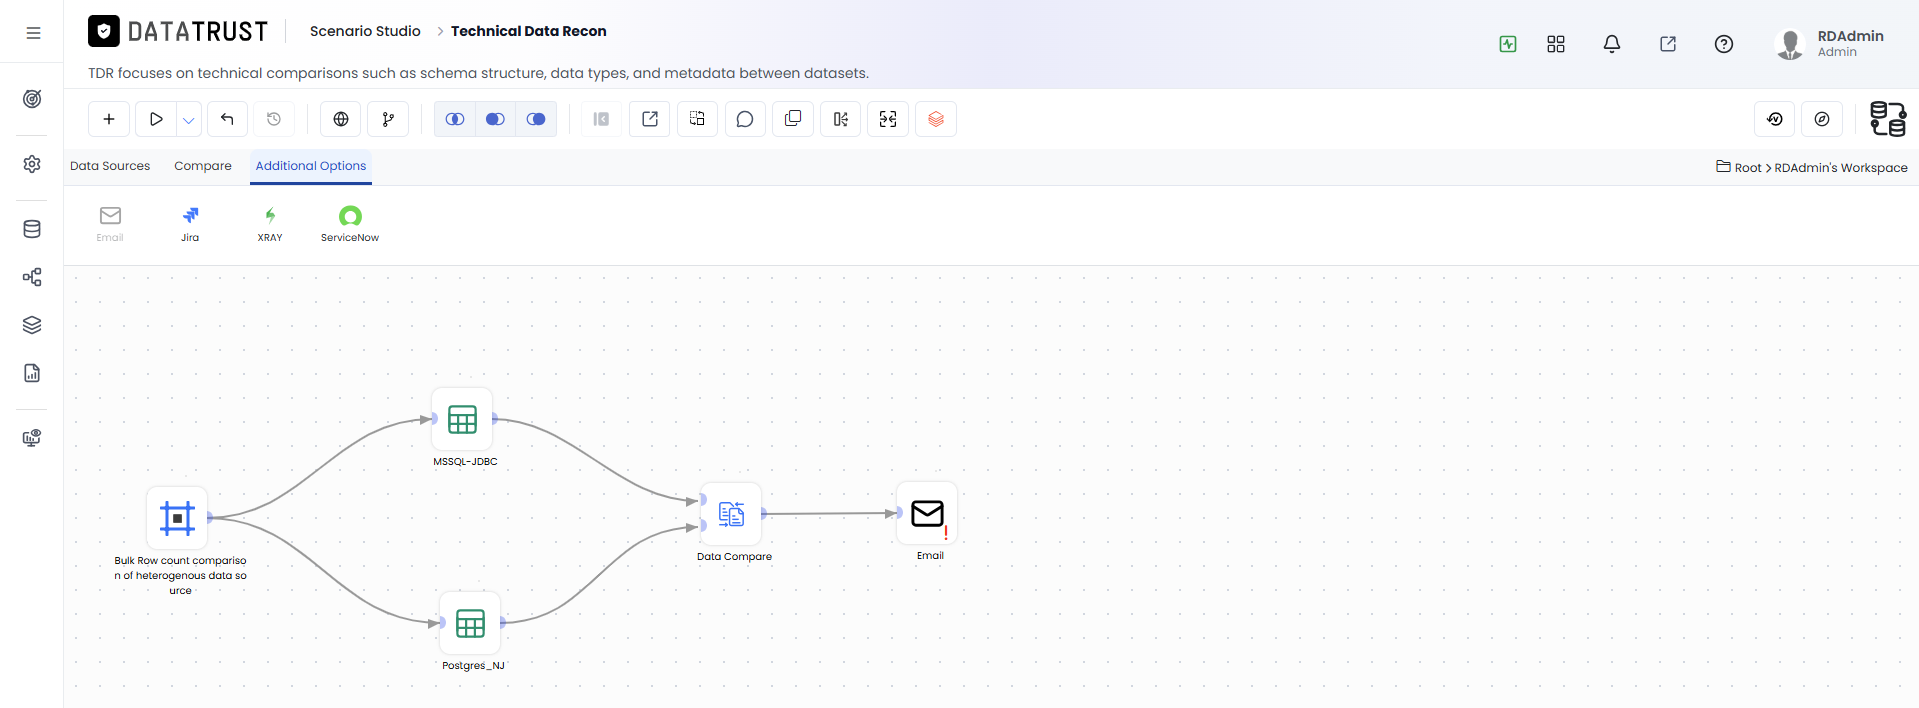Click the collapse panel toolbar icon

[601, 119]
